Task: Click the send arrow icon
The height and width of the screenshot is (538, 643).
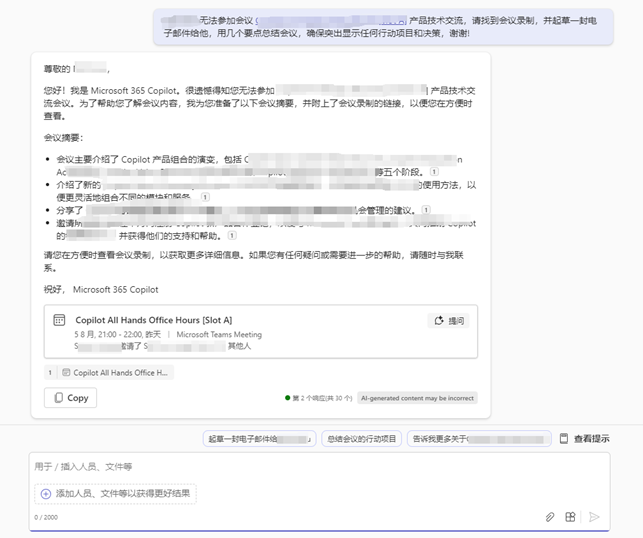Action: point(594,517)
